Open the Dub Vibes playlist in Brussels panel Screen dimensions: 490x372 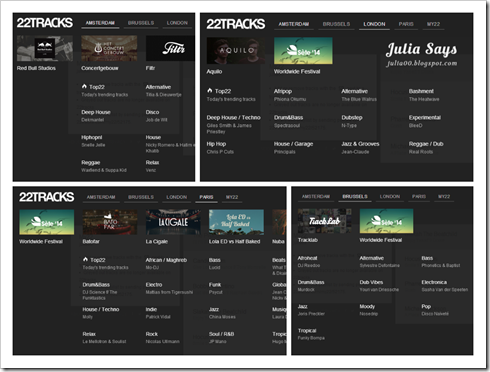(x=379, y=286)
